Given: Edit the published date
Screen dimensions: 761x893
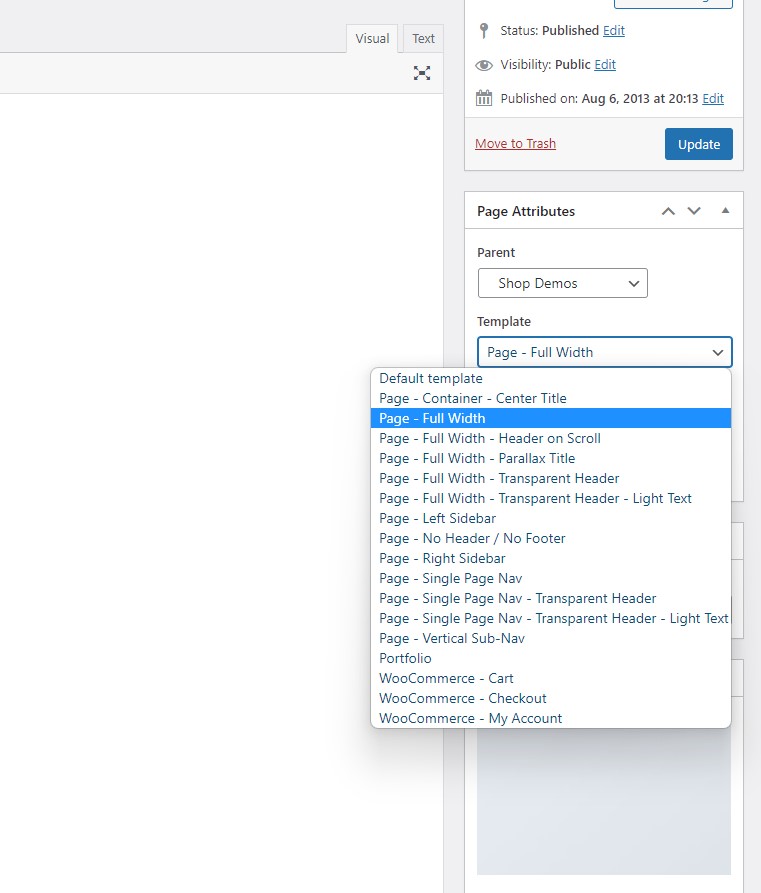Looking at the screenshot, I should pos(713,99).
